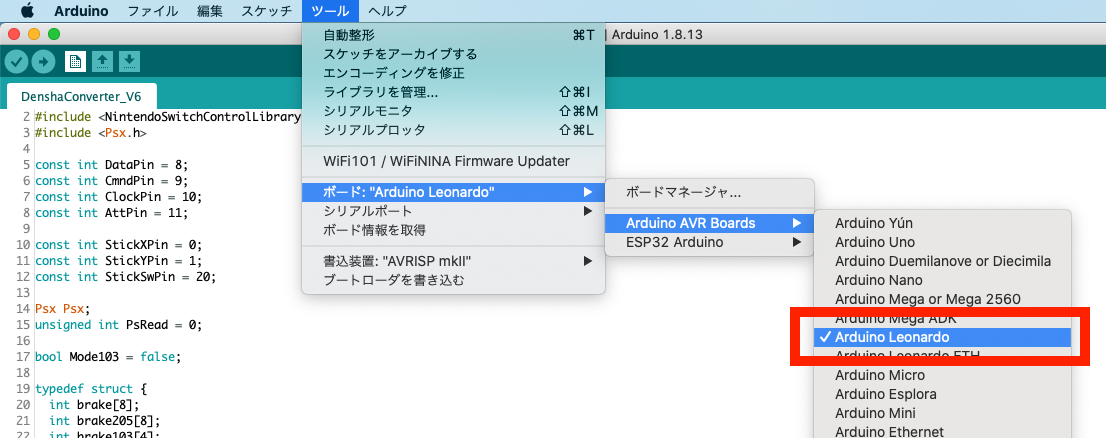Click the Open sketch up-arrow icon
The width and height of the screenshot is (1106, 438).
[x=102, y=61]
